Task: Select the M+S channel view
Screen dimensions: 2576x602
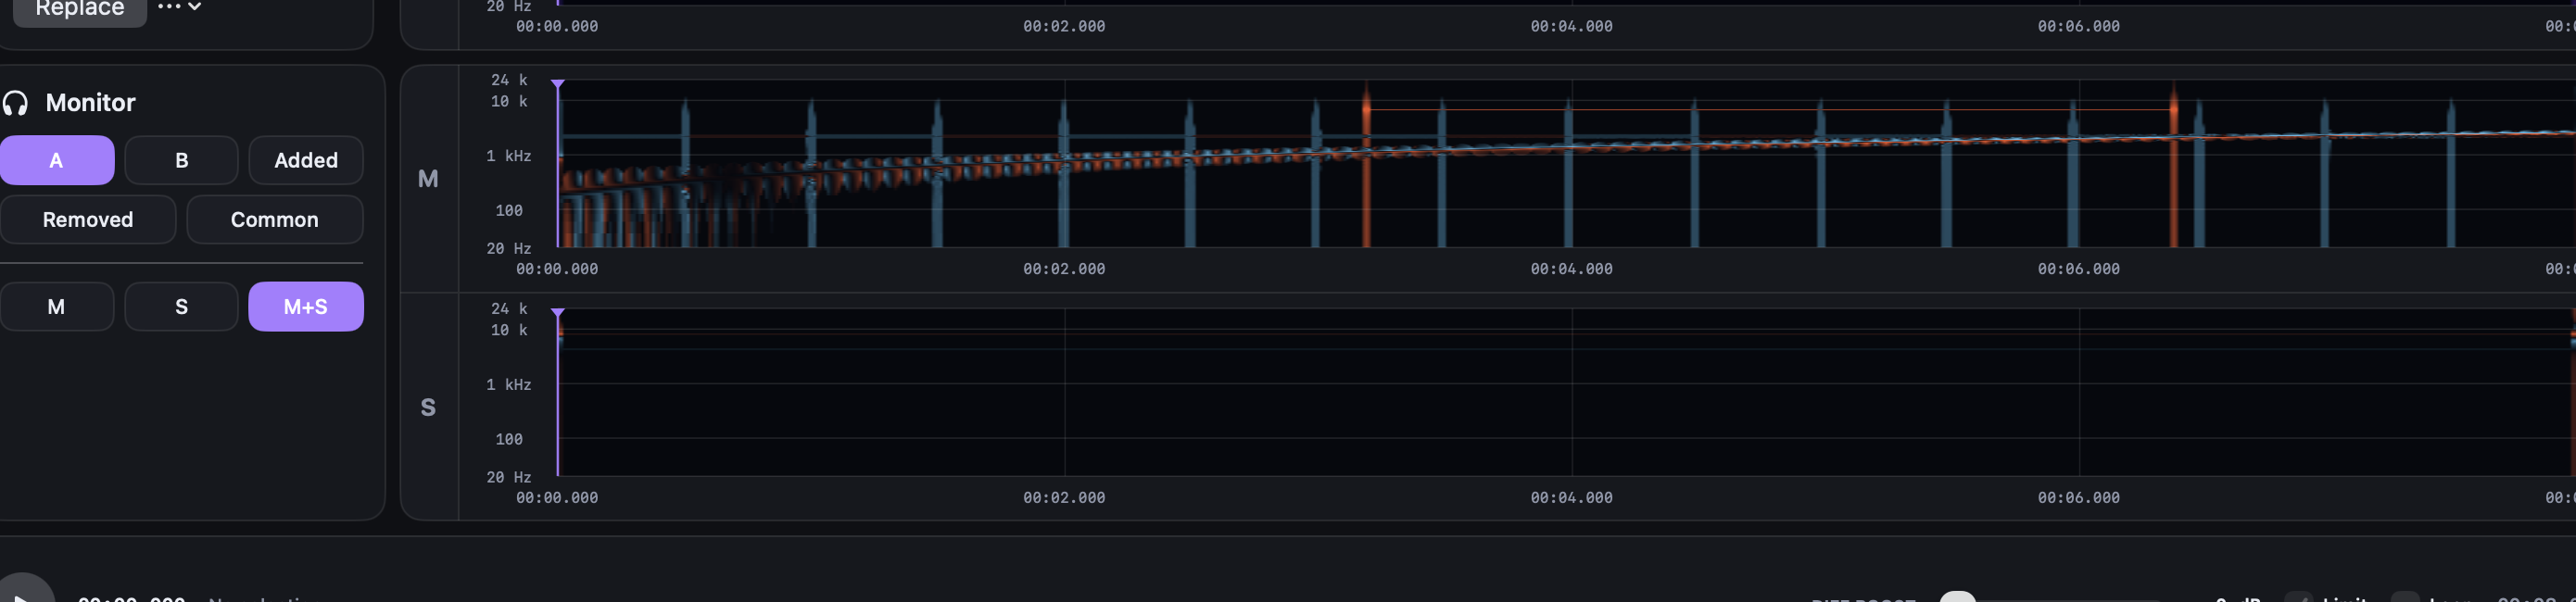Action: [306, 306]
